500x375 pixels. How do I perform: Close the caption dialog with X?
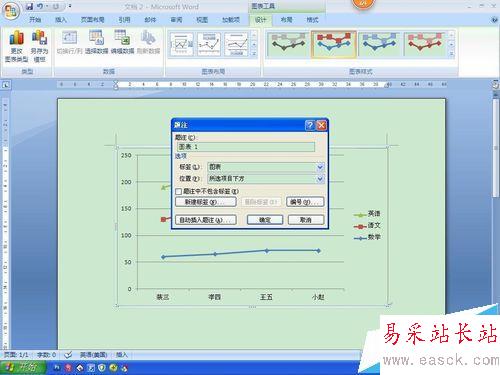(x=321, y=125)
